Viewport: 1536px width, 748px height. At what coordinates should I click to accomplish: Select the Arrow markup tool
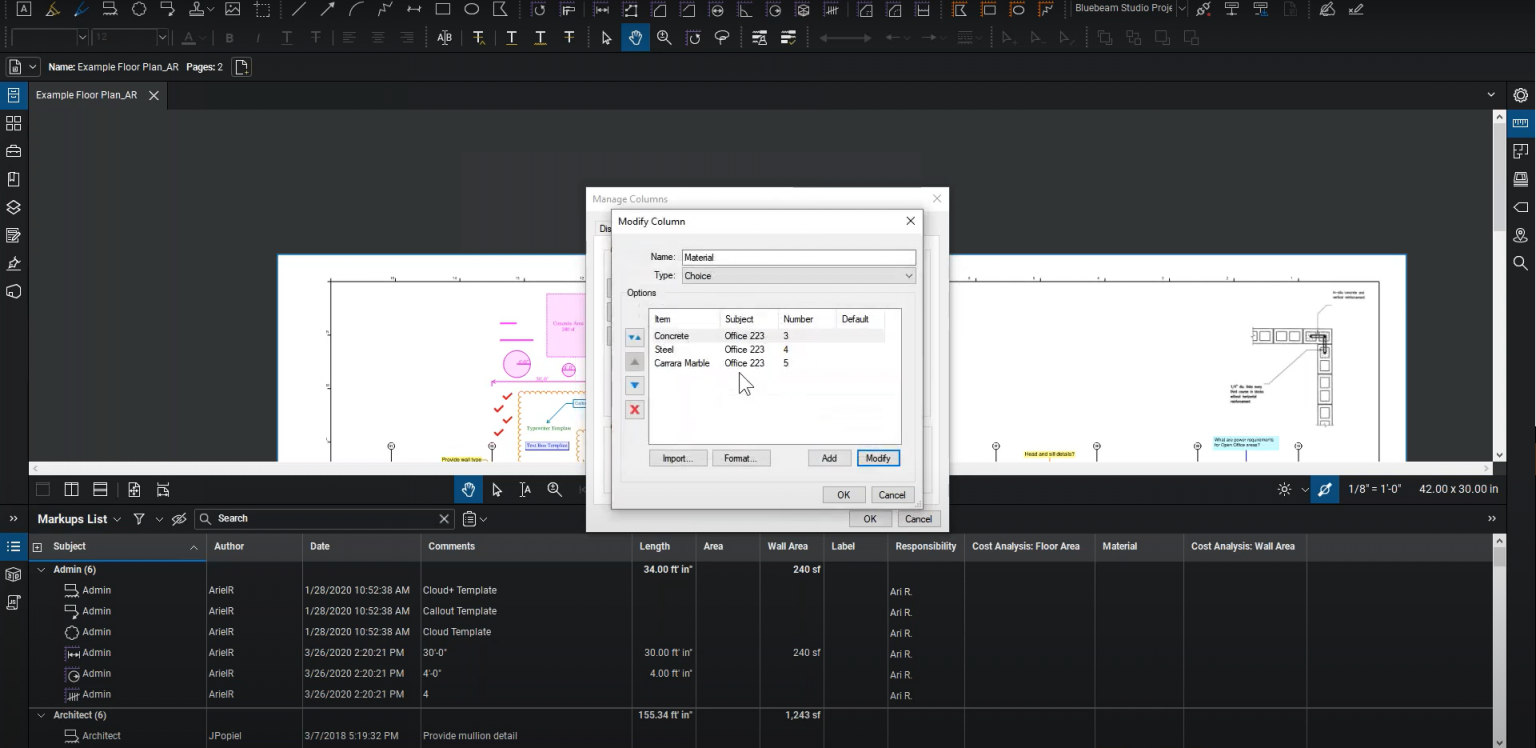(327, 9)
